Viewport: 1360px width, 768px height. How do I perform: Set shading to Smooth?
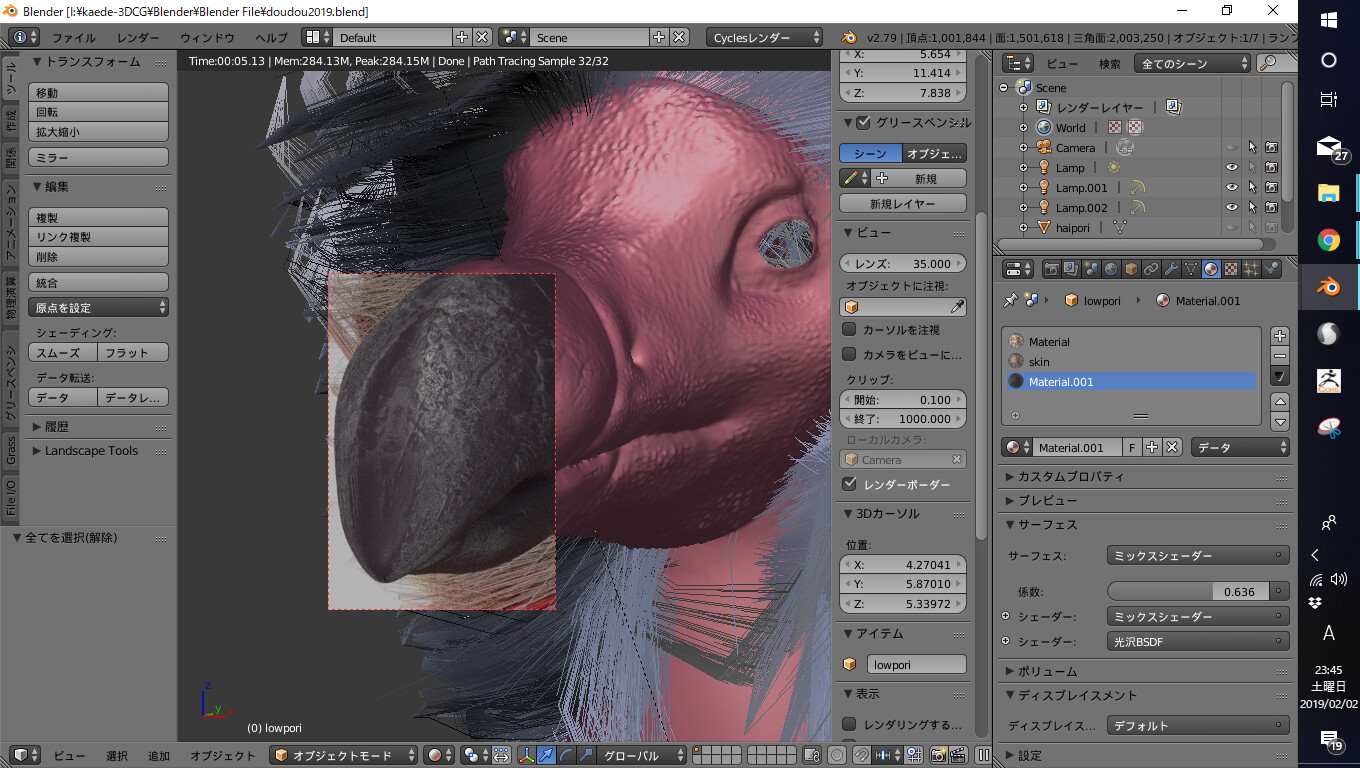pos(63,353)
